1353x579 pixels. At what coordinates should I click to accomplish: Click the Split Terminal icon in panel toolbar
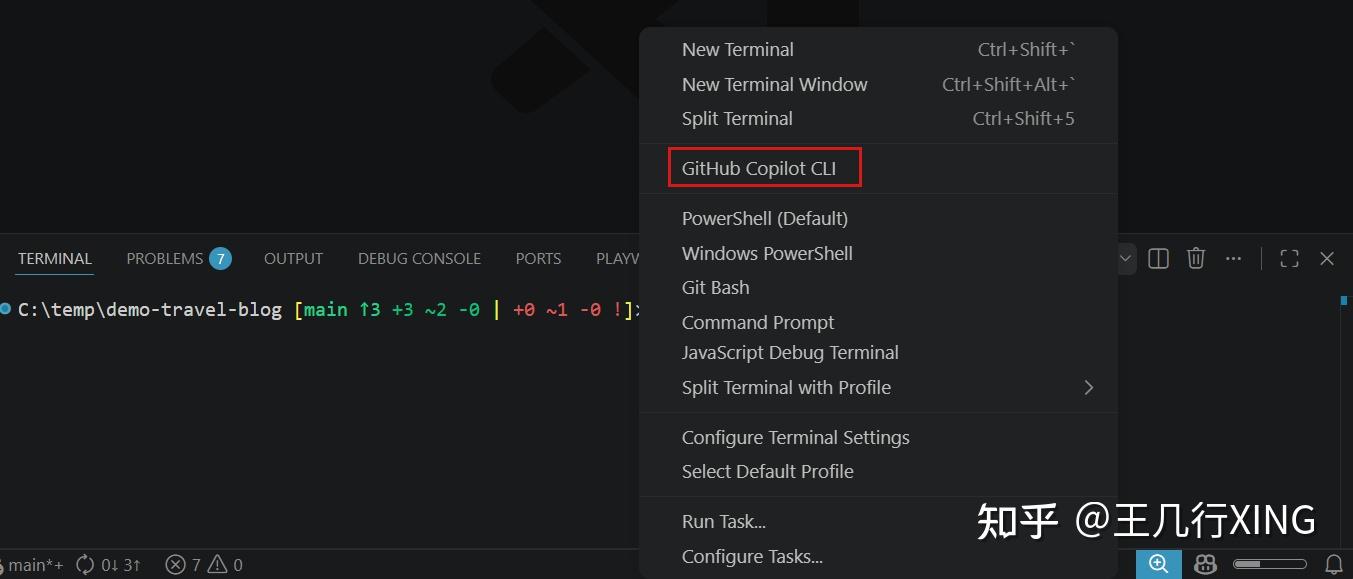point(1158,259)
